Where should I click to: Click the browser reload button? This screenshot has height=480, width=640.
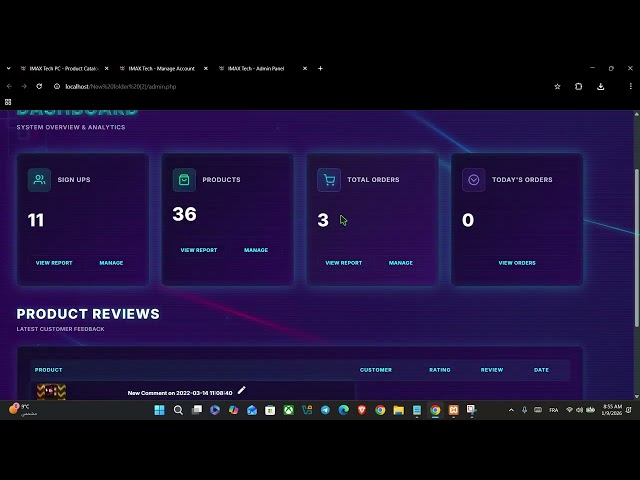41,87
